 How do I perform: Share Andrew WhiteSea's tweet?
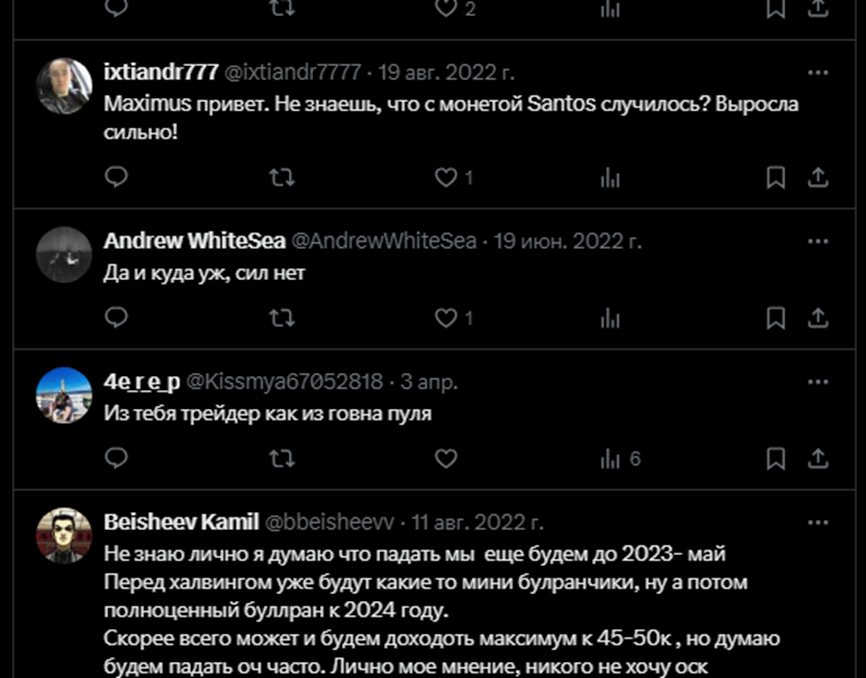point(818,317)
